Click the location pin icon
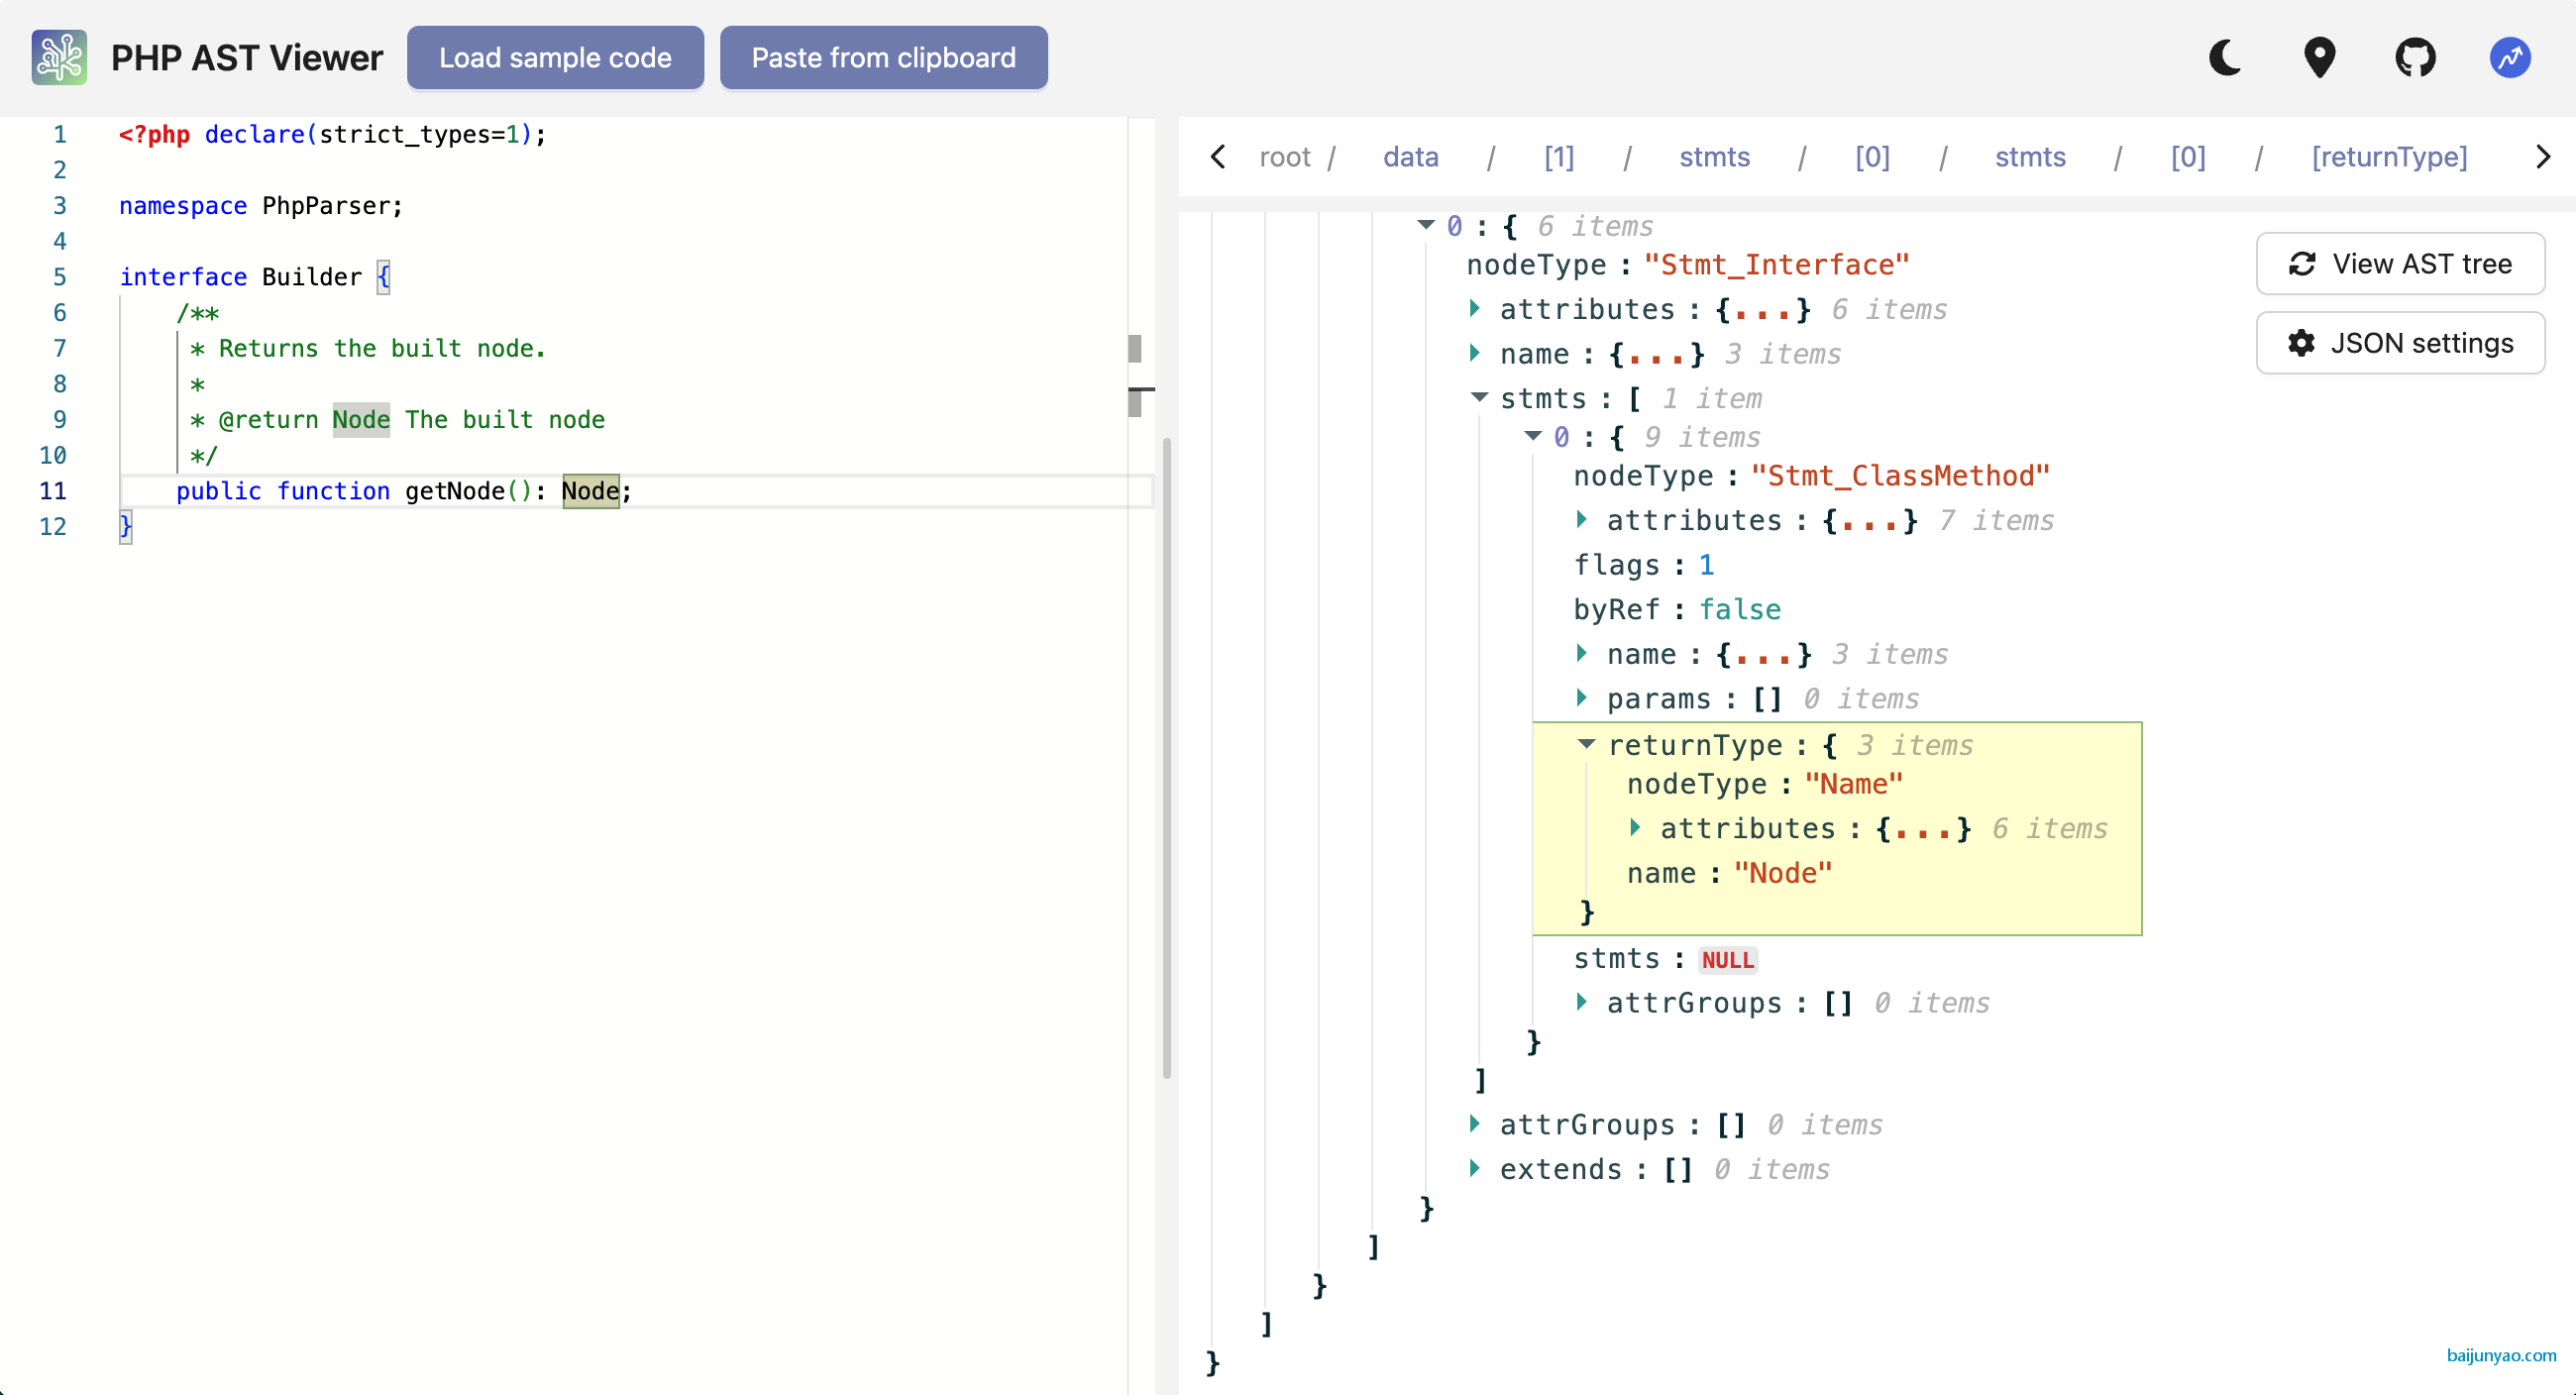 2320,57
